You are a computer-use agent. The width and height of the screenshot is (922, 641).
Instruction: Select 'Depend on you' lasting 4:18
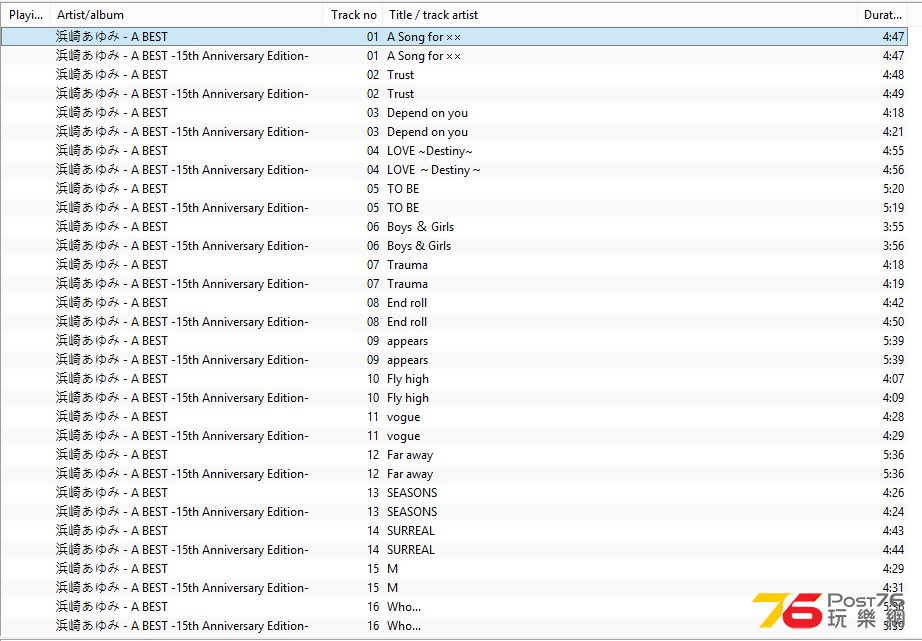click(427, 113)
